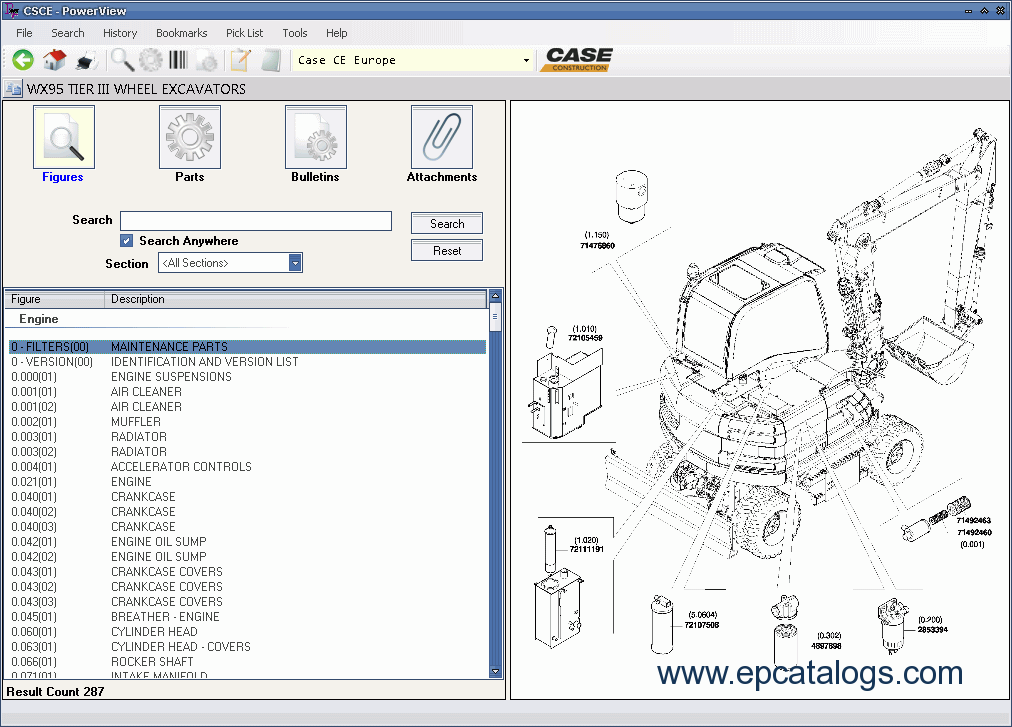Click the figure list scrollbar thumb
Screen dimensions: 1012x727
[x=495, y=317]
